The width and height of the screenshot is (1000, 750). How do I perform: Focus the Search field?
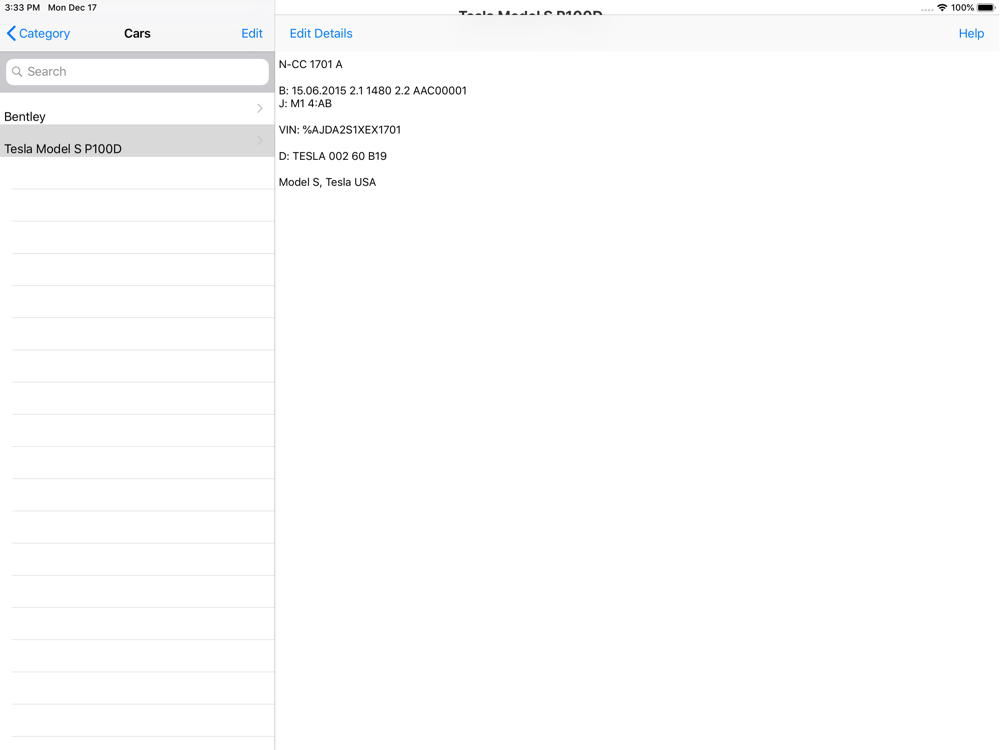[x=137, y=71]
